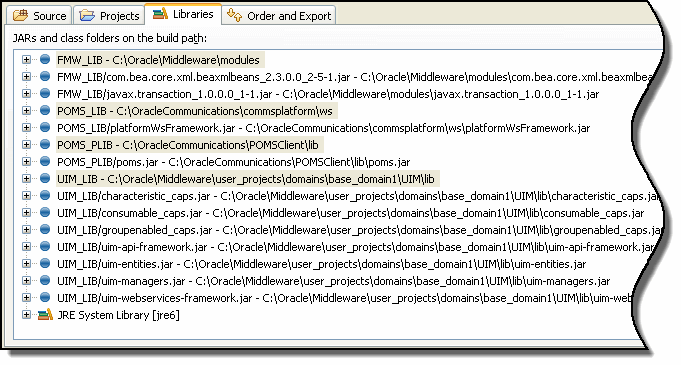681x365 pixels.
Task: Select the UIM_LIB/groupenabled_caps.jar row
Action: click(359, 230)
